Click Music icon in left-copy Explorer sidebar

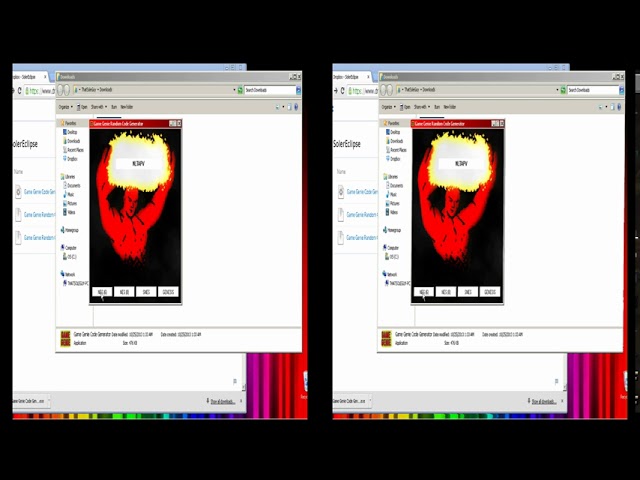pyautogui.click(x=64, y=194)
